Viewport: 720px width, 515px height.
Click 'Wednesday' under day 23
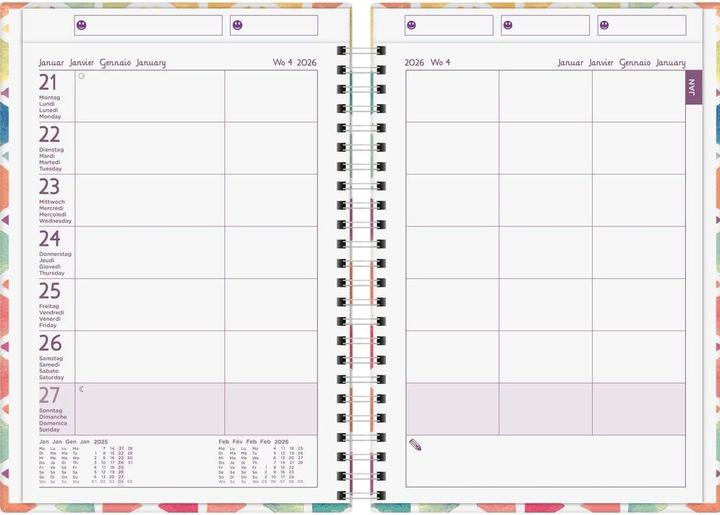pos(55,221)
